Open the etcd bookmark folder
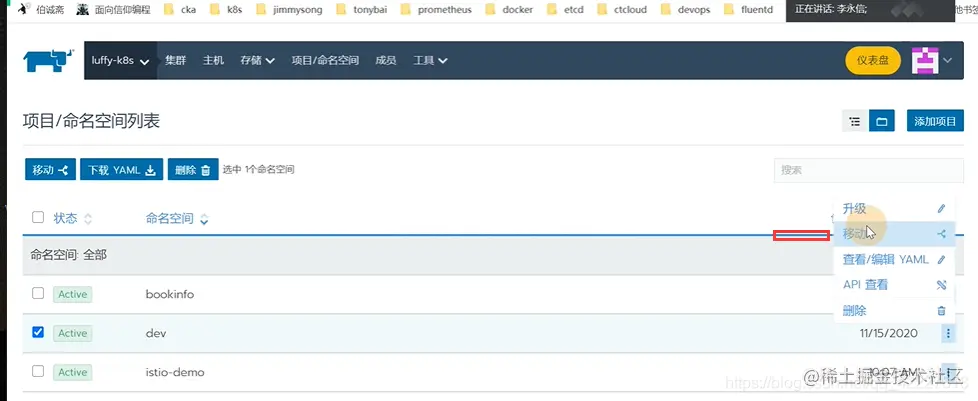Screen dimensions: 978x401 click(564, 10)
